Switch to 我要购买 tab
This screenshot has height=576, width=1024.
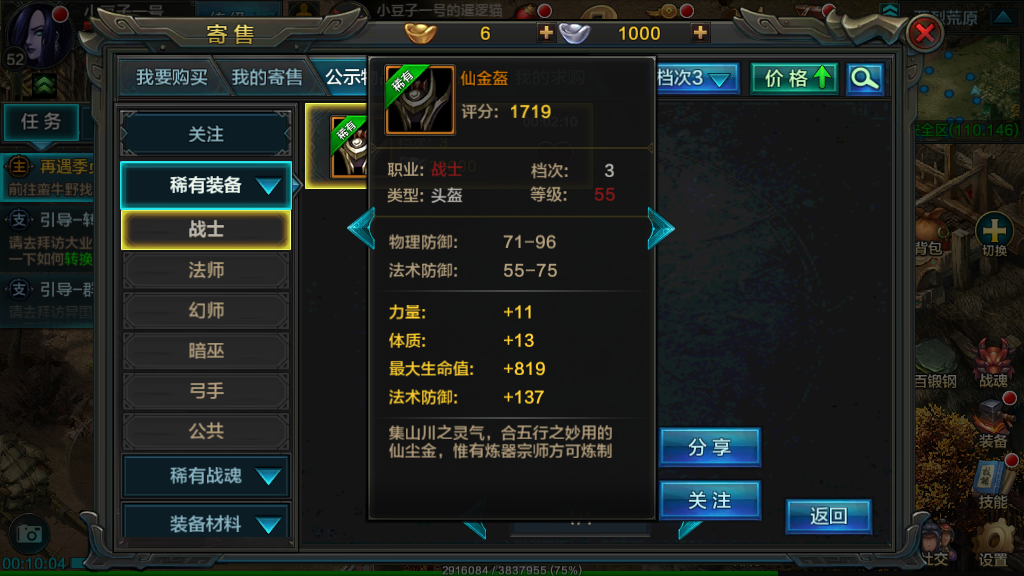coord(171,78)
